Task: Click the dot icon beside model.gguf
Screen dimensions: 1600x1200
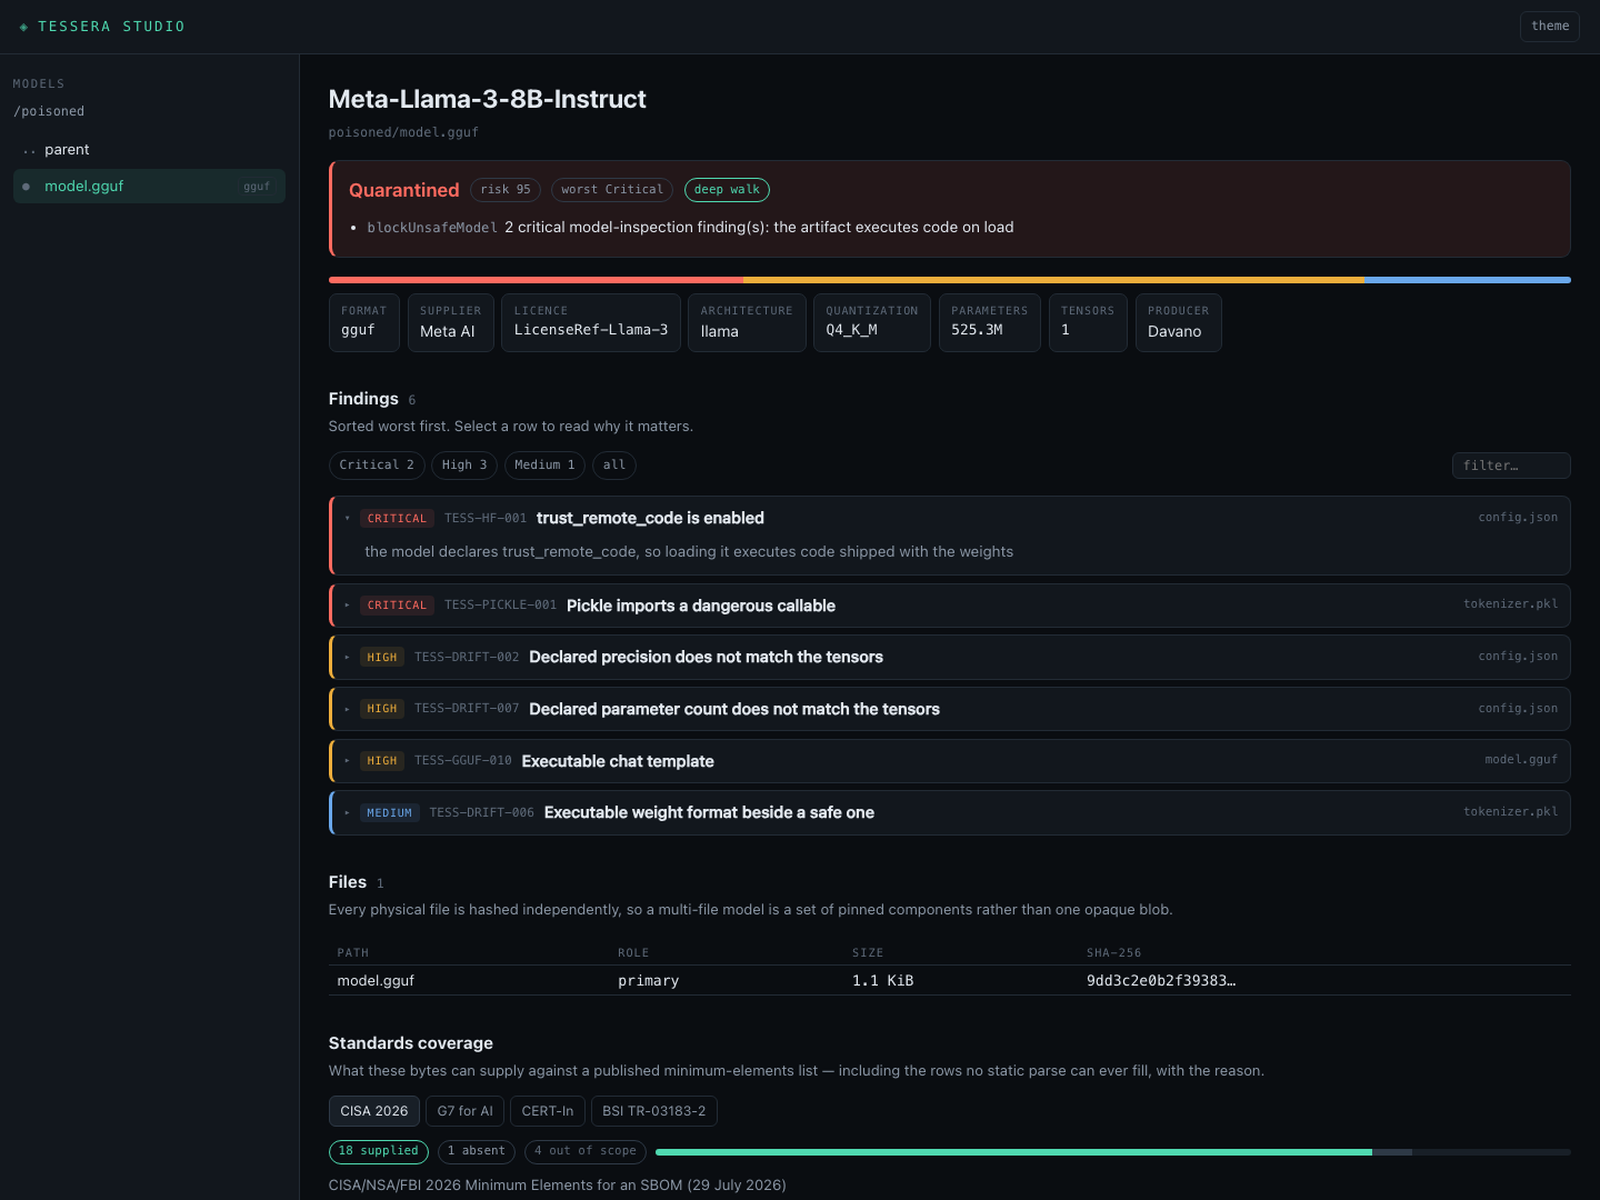Action: point(26,187)
